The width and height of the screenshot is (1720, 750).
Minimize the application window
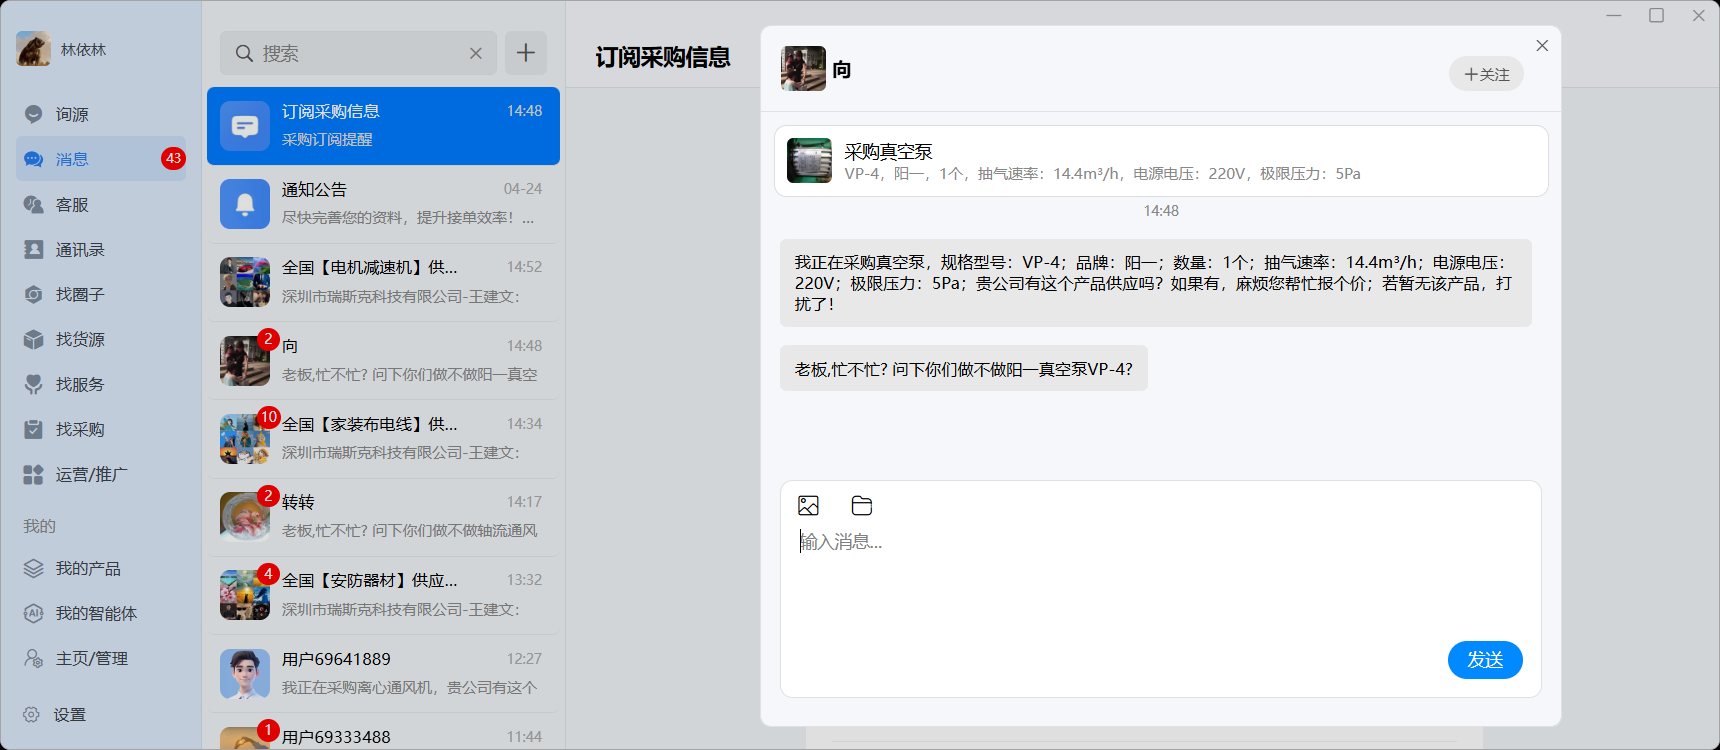(x=1614, y=15)
